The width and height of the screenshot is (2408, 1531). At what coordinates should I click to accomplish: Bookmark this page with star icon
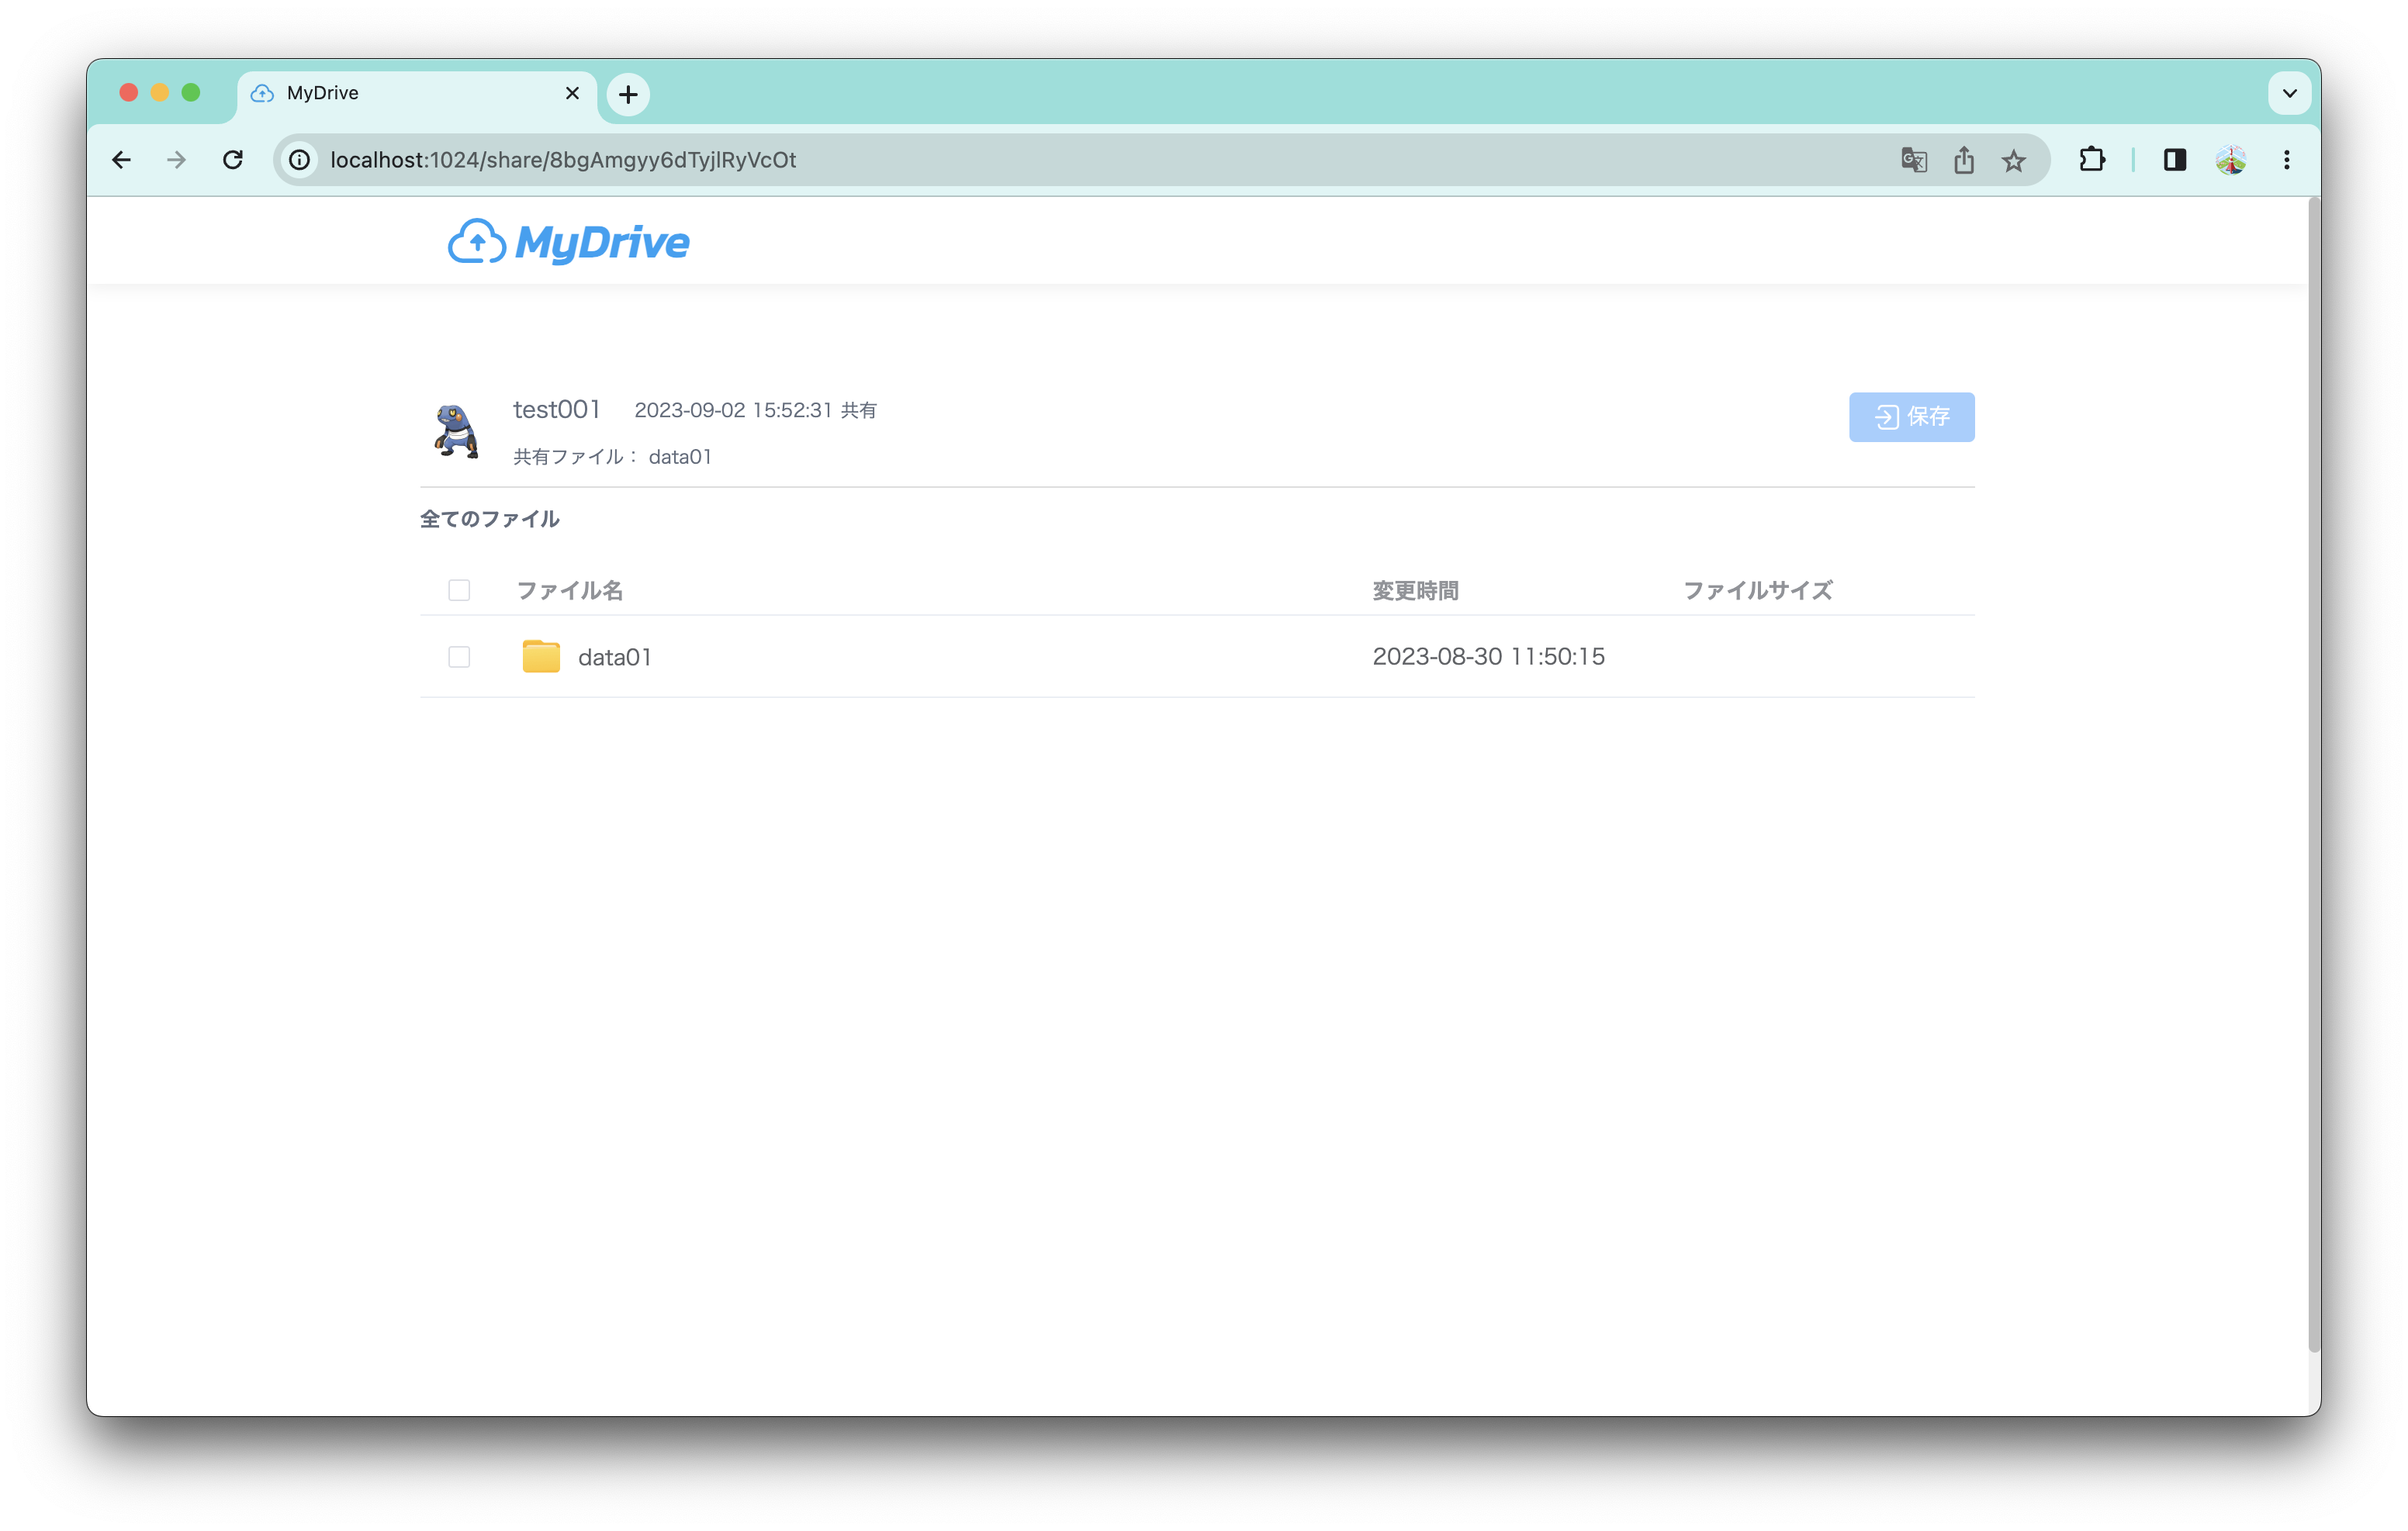[x=2014, y=160]
